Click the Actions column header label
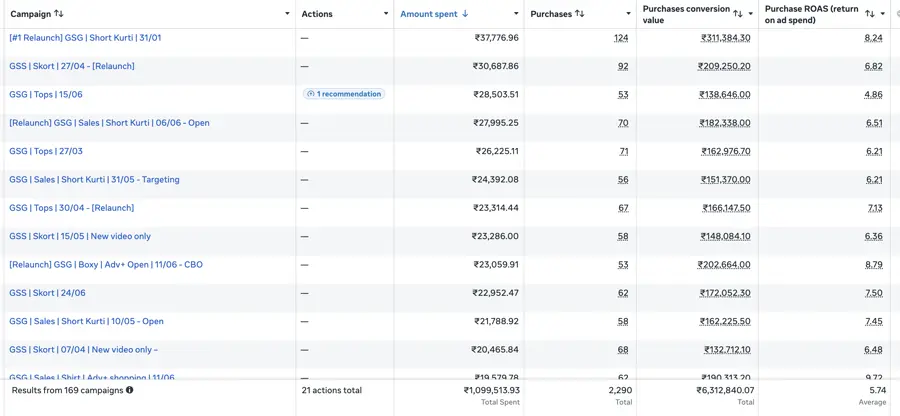 point(317,14)
